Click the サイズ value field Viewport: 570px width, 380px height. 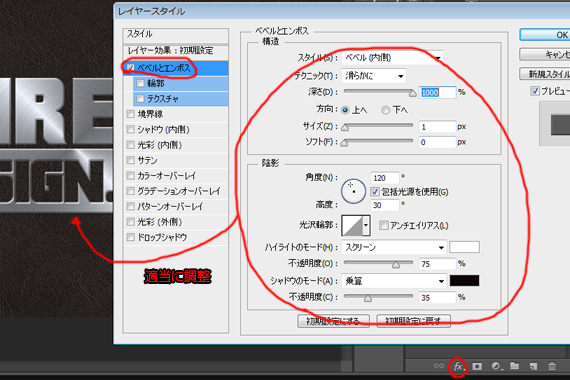coord(437,127)
